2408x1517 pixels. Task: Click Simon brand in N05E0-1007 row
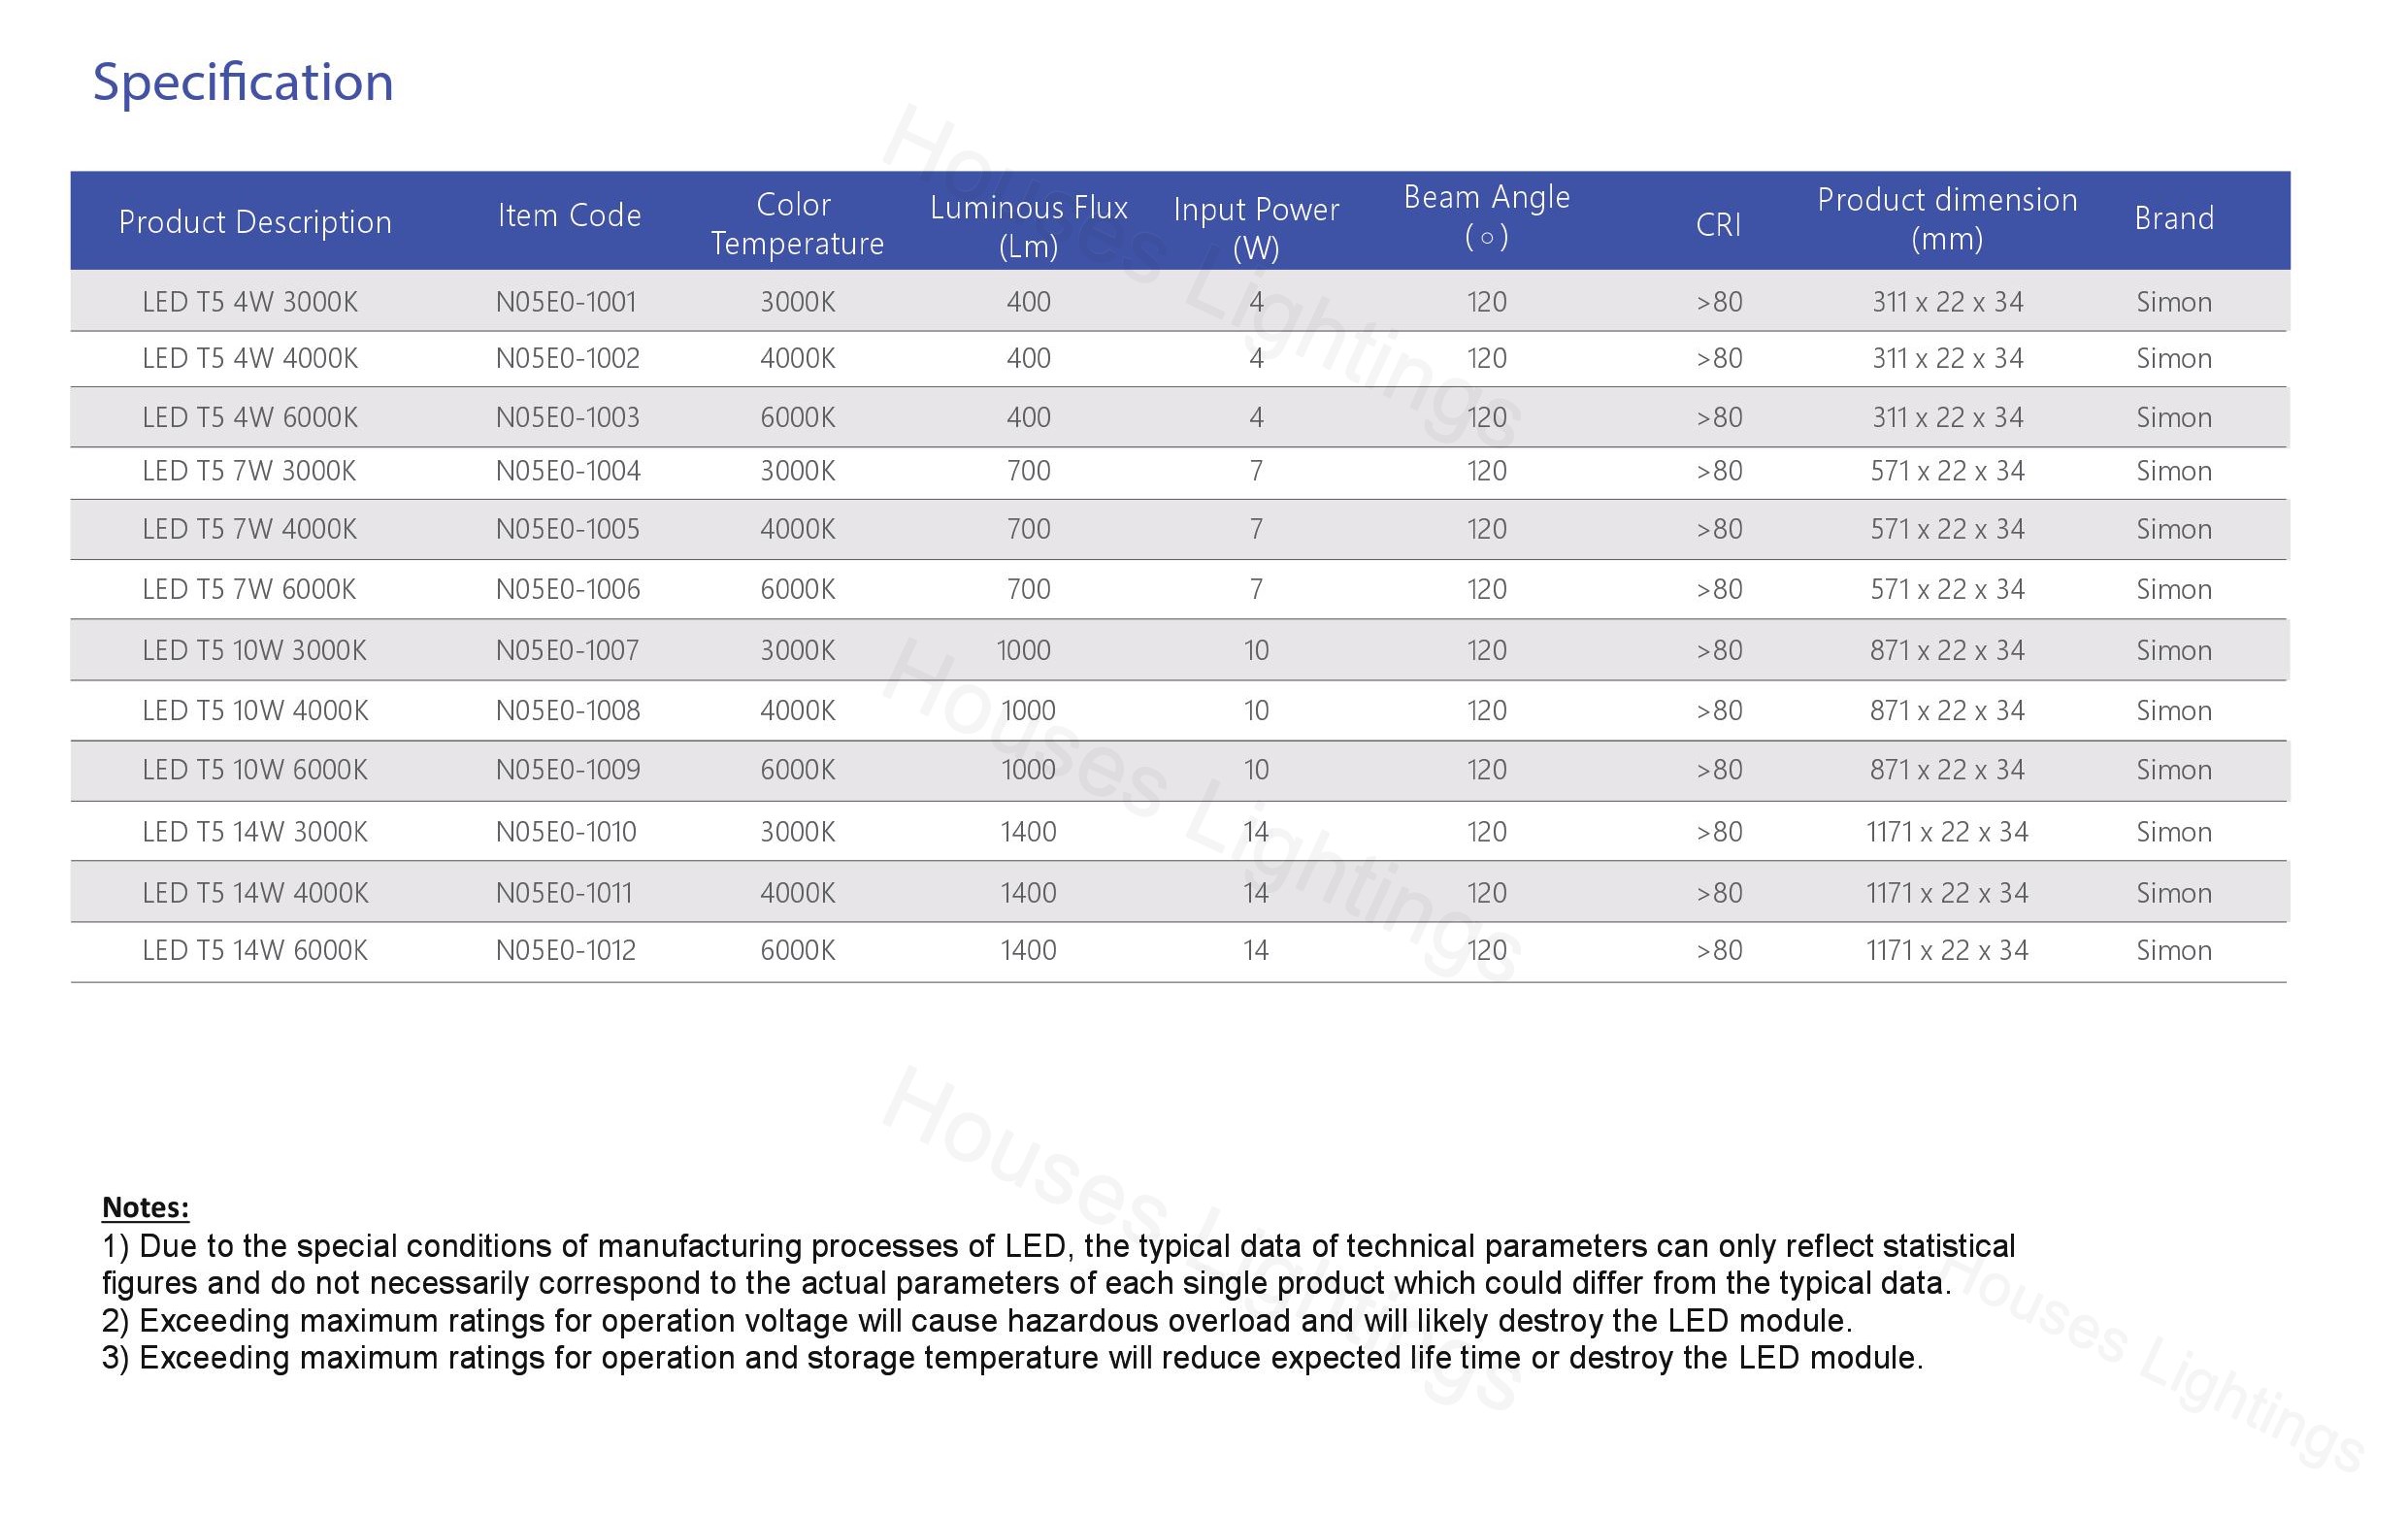(2174, 650)
